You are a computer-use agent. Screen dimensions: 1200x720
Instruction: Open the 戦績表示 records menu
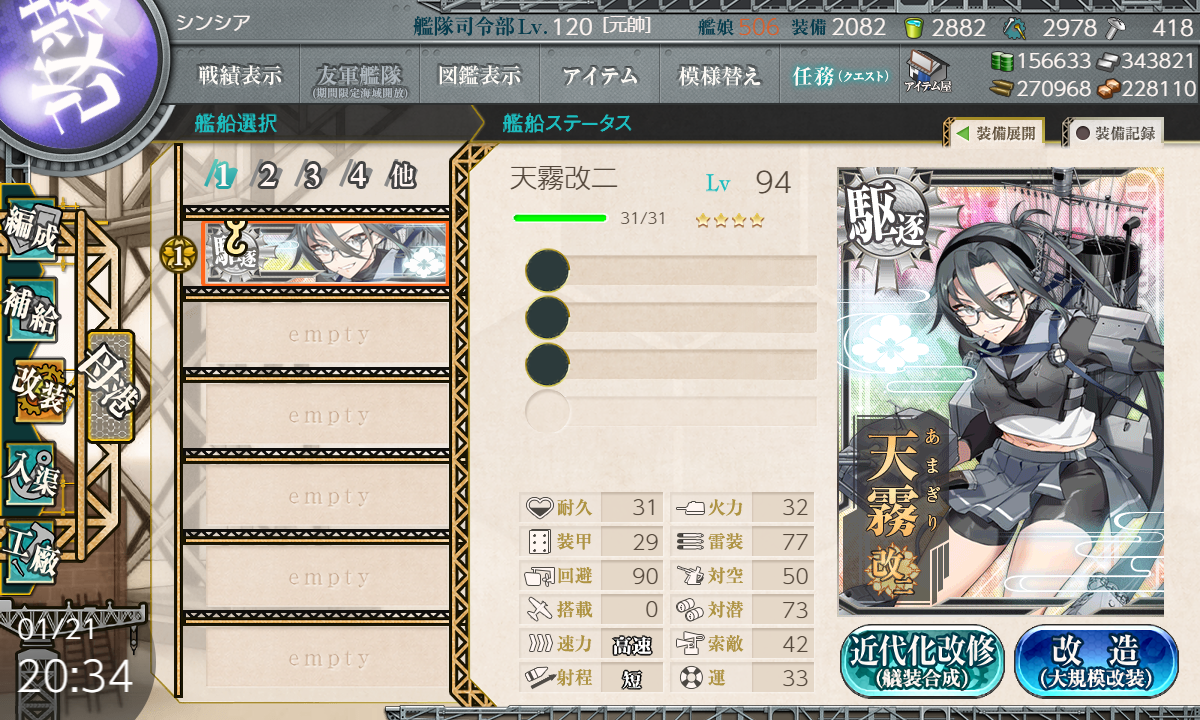click(x=240, y=76)
